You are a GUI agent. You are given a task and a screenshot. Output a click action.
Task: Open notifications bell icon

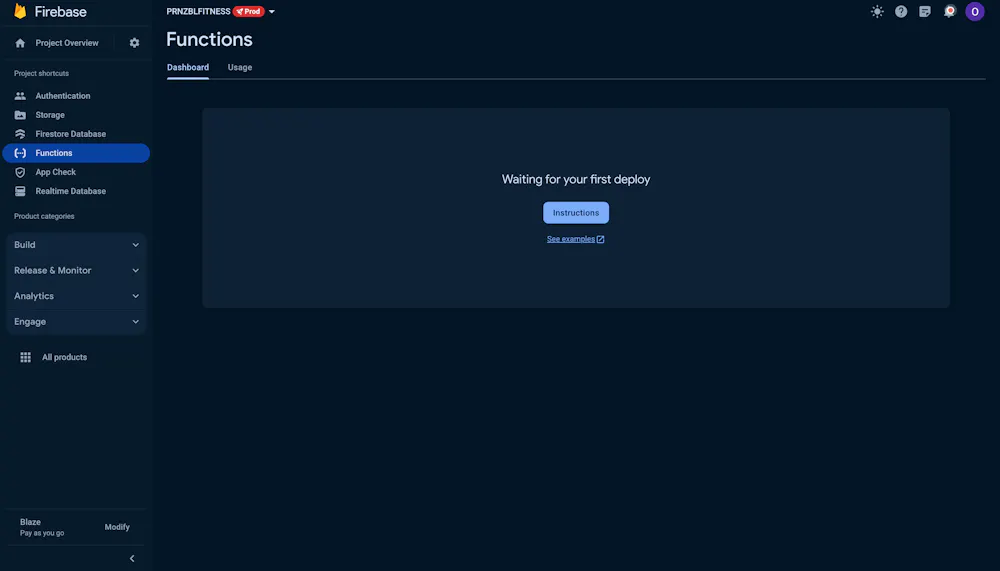(950, 11)
